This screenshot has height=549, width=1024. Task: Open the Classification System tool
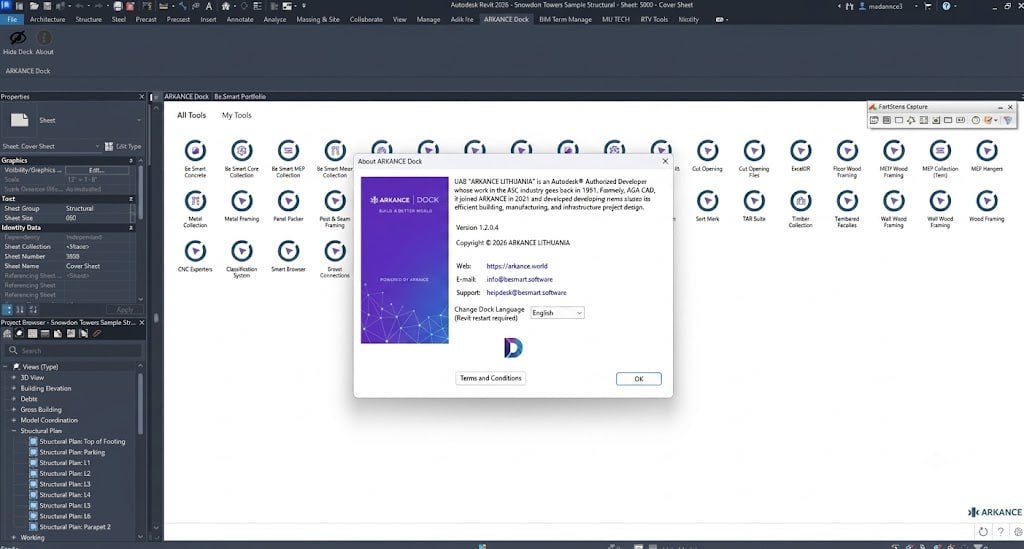click(x=242, y=251)
